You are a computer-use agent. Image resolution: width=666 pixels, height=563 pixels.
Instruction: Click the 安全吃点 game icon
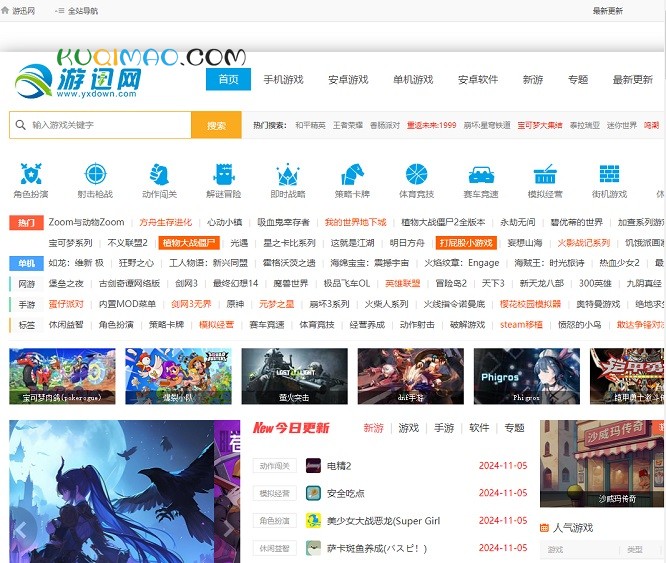pyautogui.click(x=313, y=493)
